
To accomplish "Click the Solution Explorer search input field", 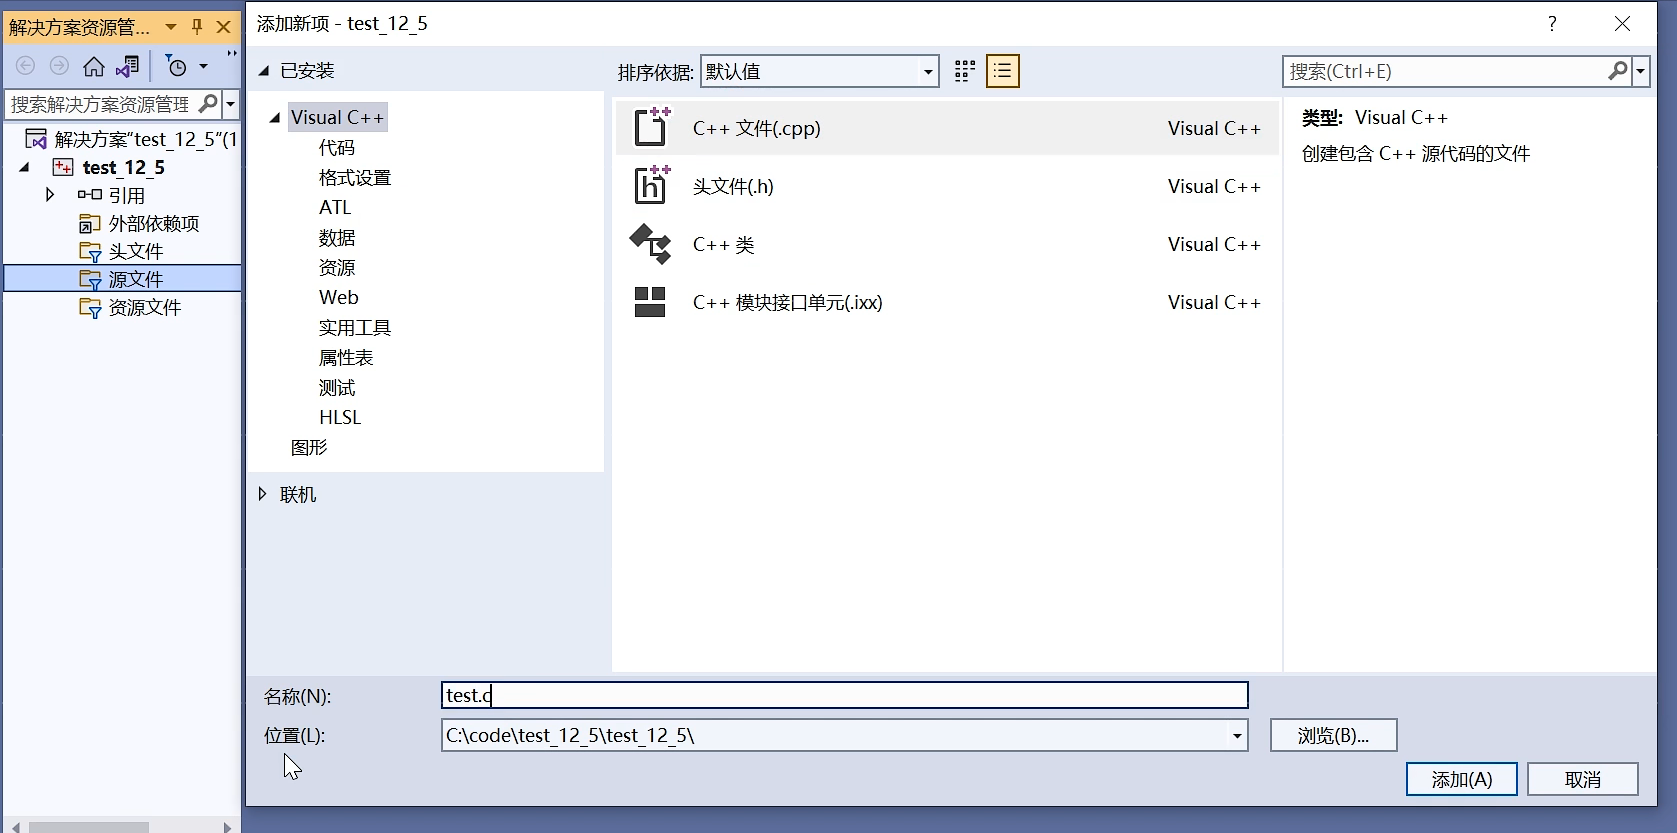I will pyautogui.click(x=100, y=103).
